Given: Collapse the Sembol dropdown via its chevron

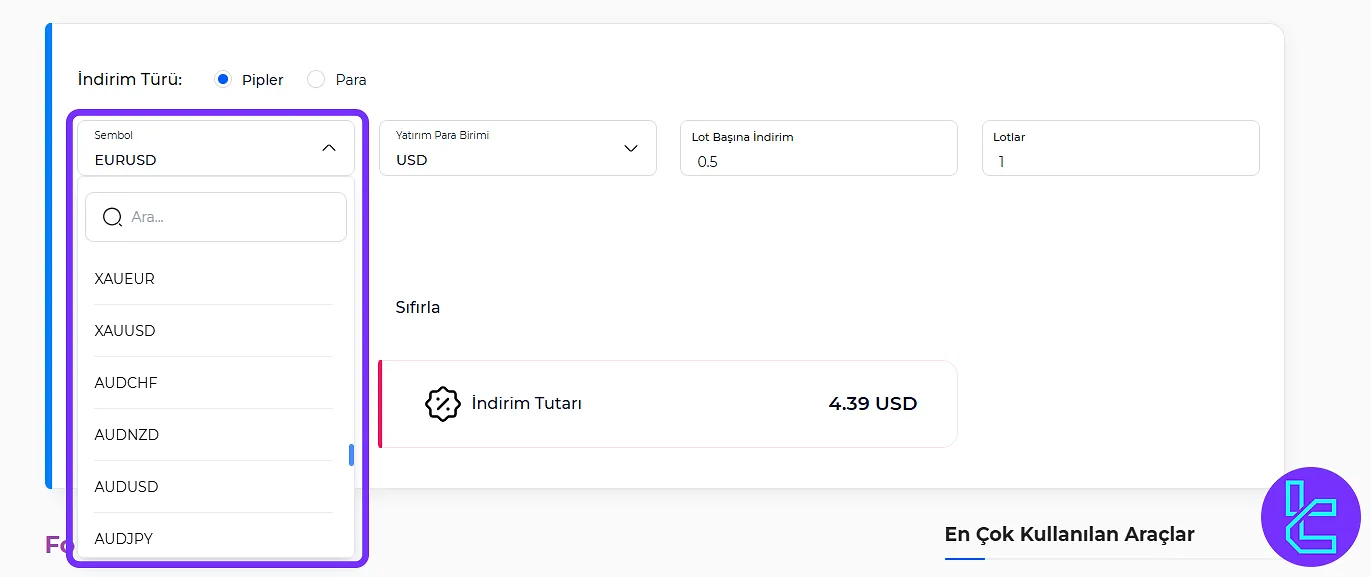Looking at the screenshot, I should tap(329, 147).
